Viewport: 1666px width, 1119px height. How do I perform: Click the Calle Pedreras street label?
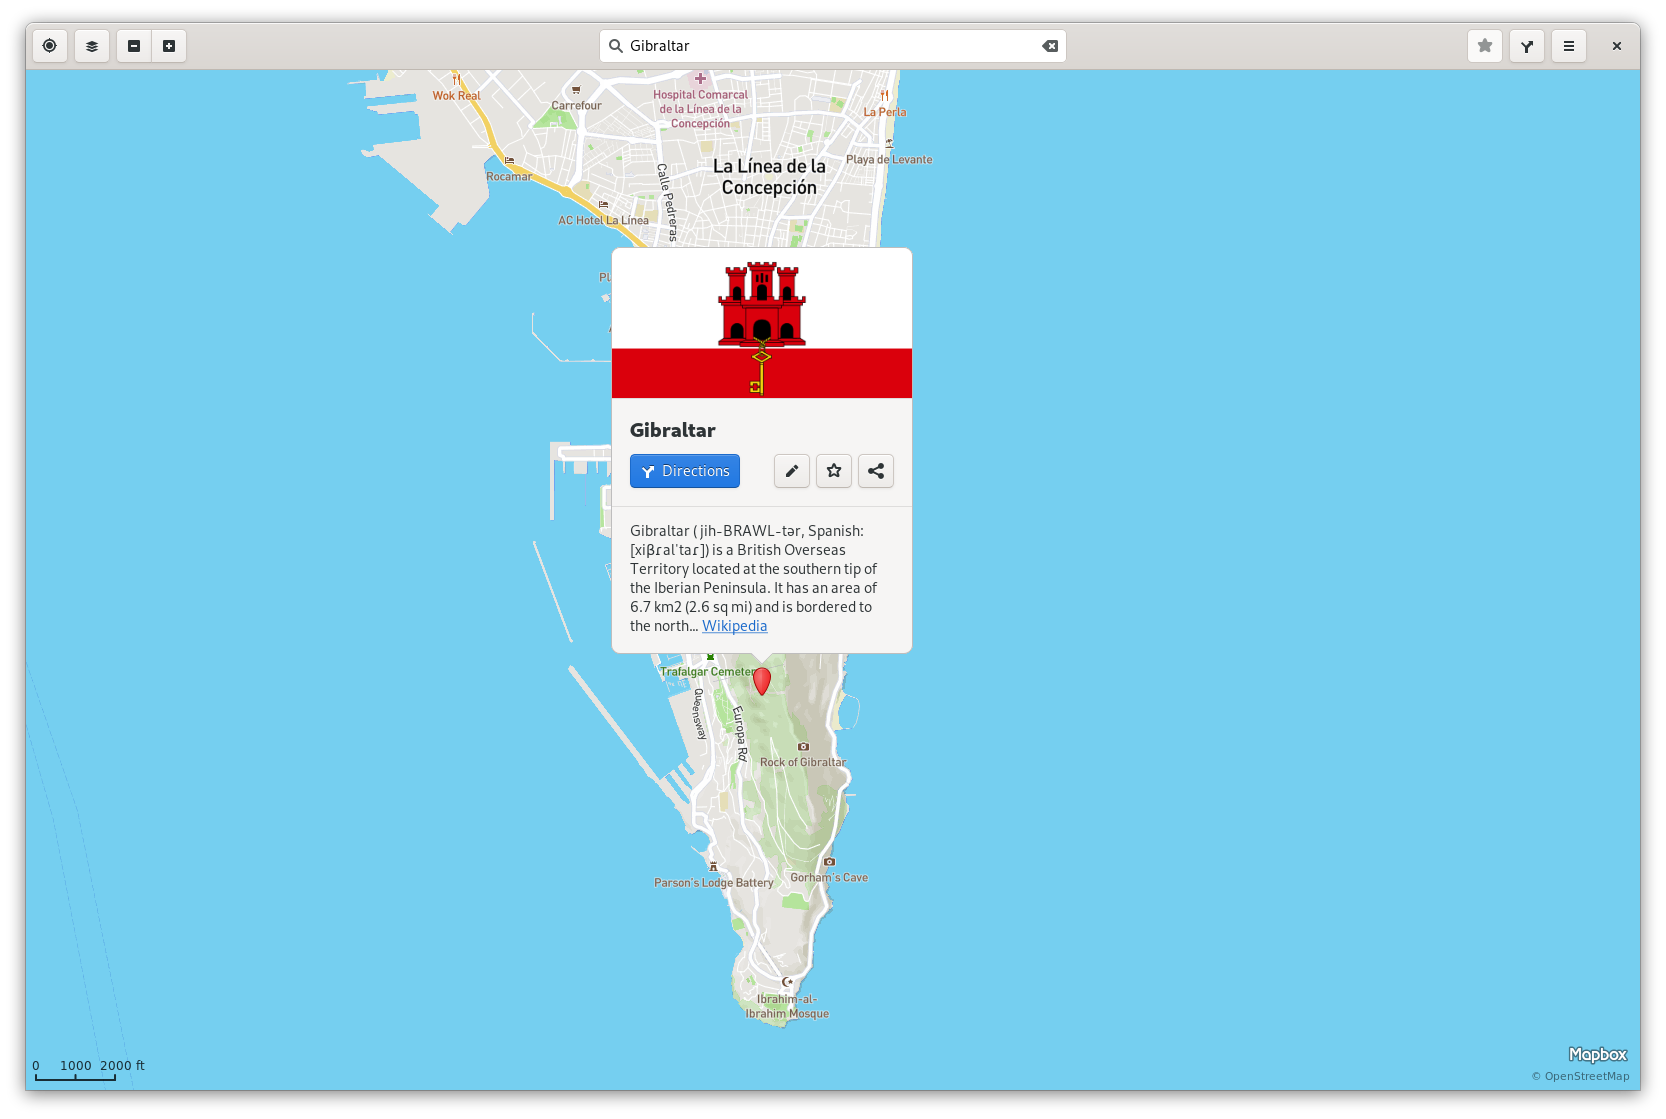[667, 203]
